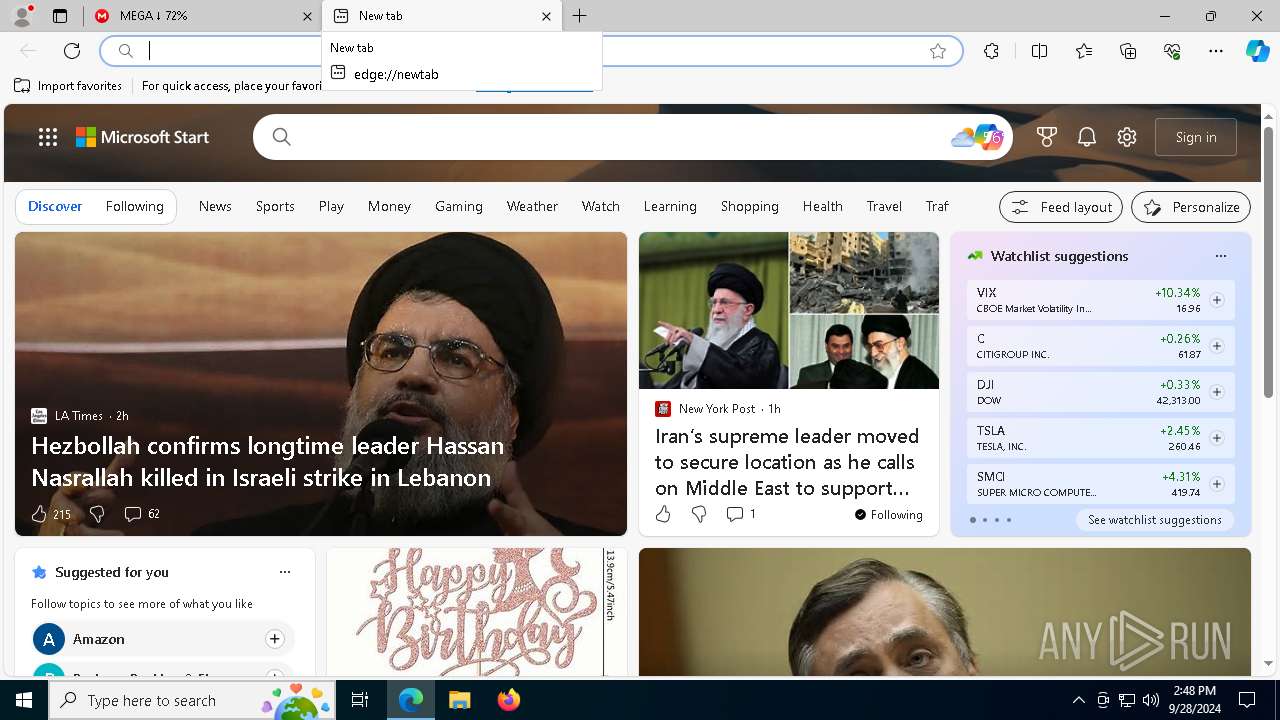Add Citigroup to watchlist
This screenshot has width=1280, height=720.
[x=1217, y=346]
